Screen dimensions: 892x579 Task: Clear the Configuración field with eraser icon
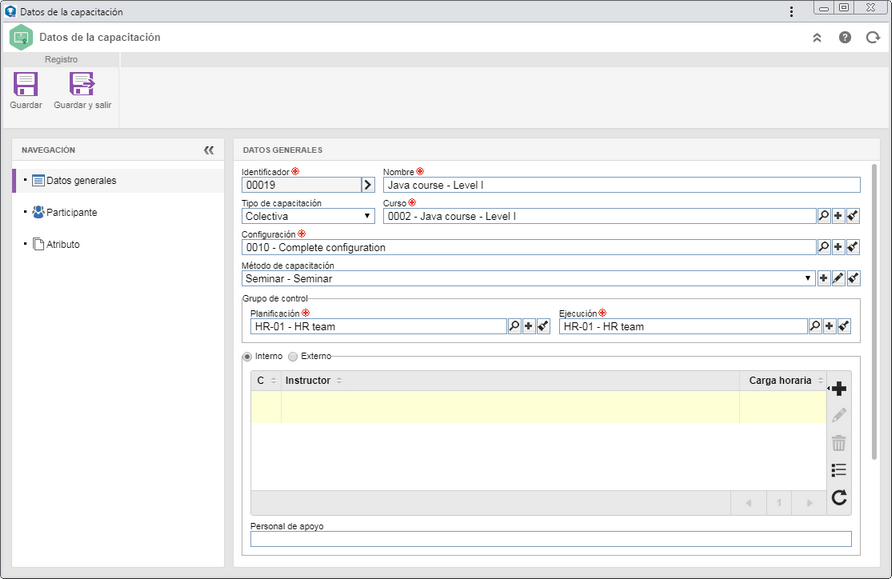click(x=853, y=247)
